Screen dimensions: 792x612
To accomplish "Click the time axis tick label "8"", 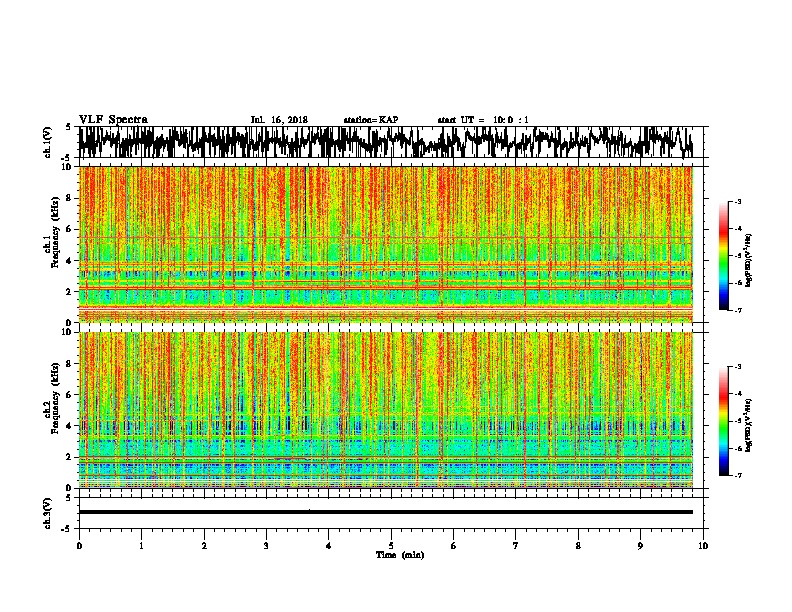I will (x=578, y=546).
